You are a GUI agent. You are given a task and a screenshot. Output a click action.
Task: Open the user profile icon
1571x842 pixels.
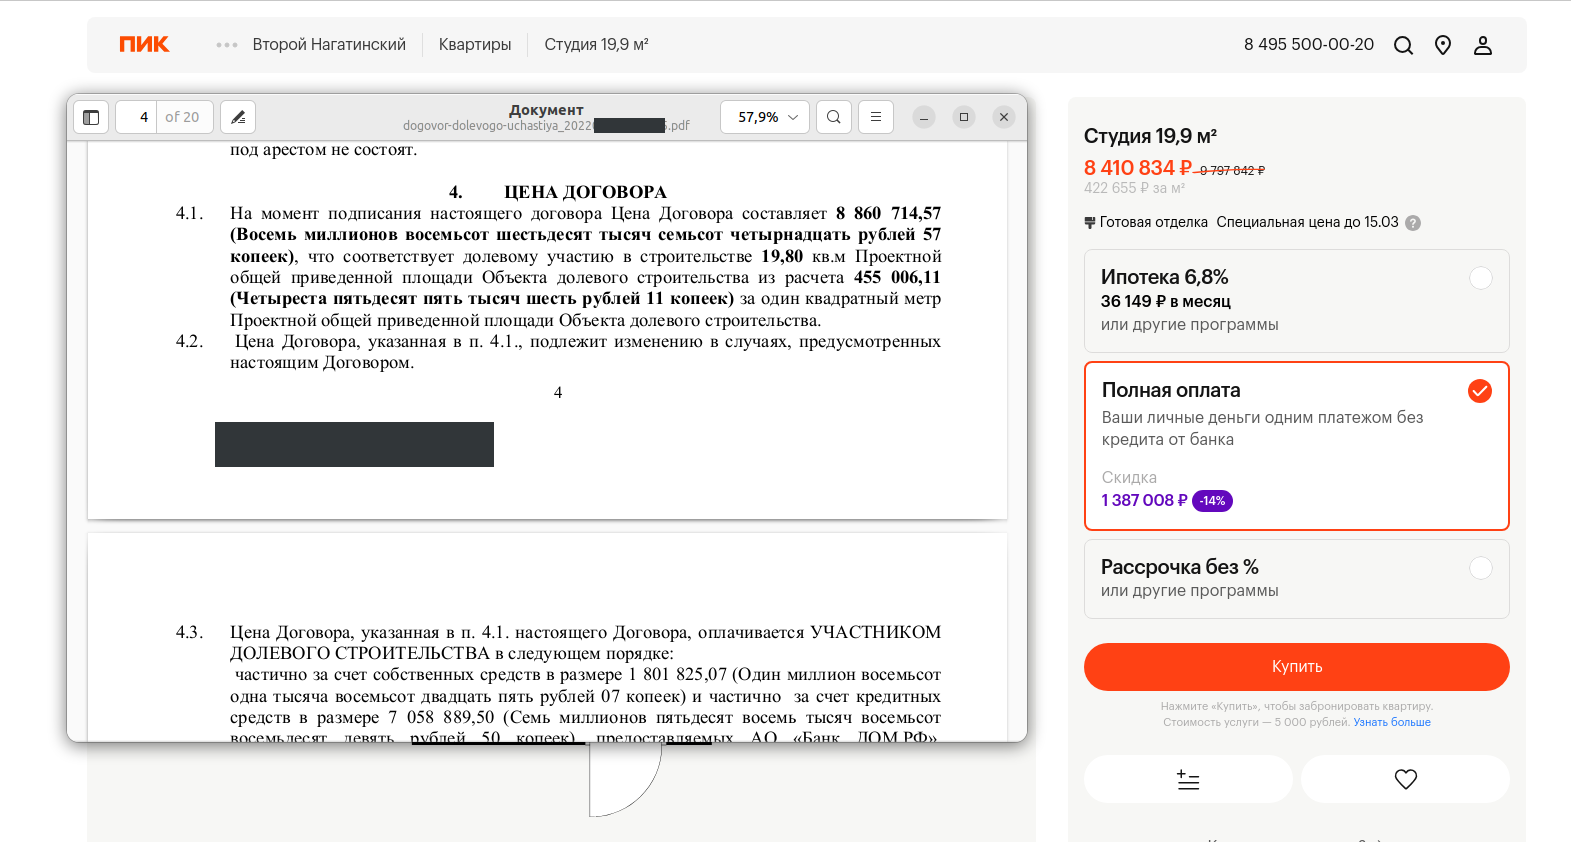coord(1483,45)
